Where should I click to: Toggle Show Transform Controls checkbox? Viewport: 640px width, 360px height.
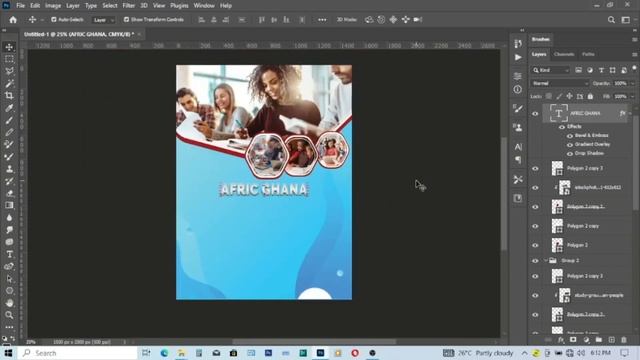coord(126,20)
